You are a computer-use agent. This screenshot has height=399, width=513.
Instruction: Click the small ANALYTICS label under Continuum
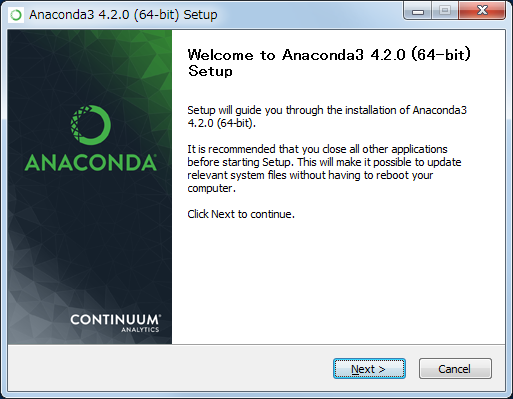[140, 330]
